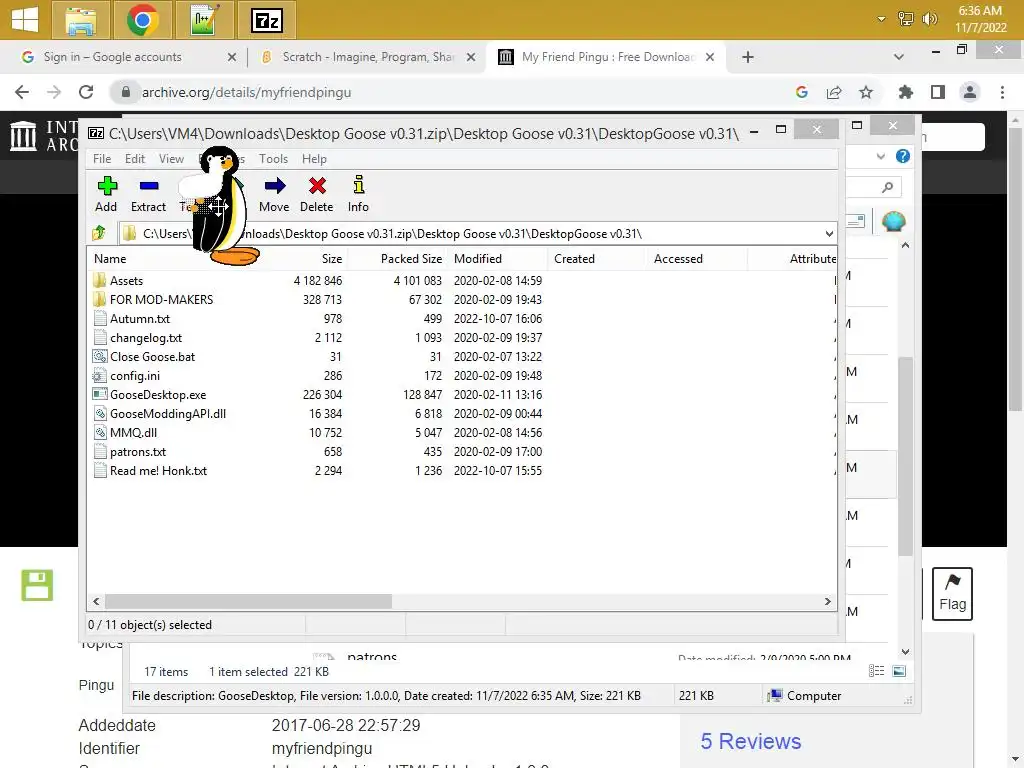Switch Explorer to large icons view
The image size is (1024, 768).
click(x=899, y=671)
